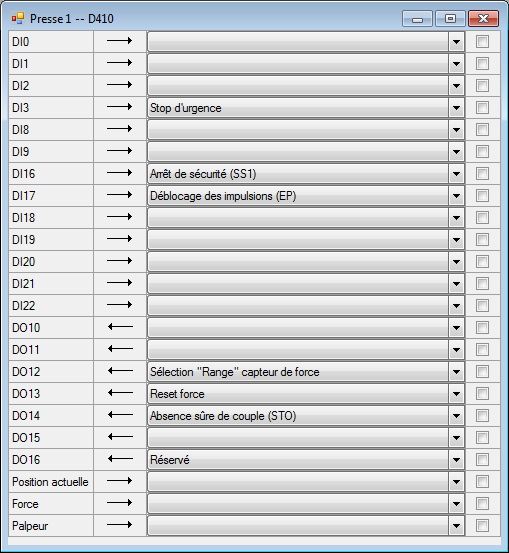This screenshot has width=509, height=553.
Task: Select the Reset force combo box
Action: pos(305,394)
